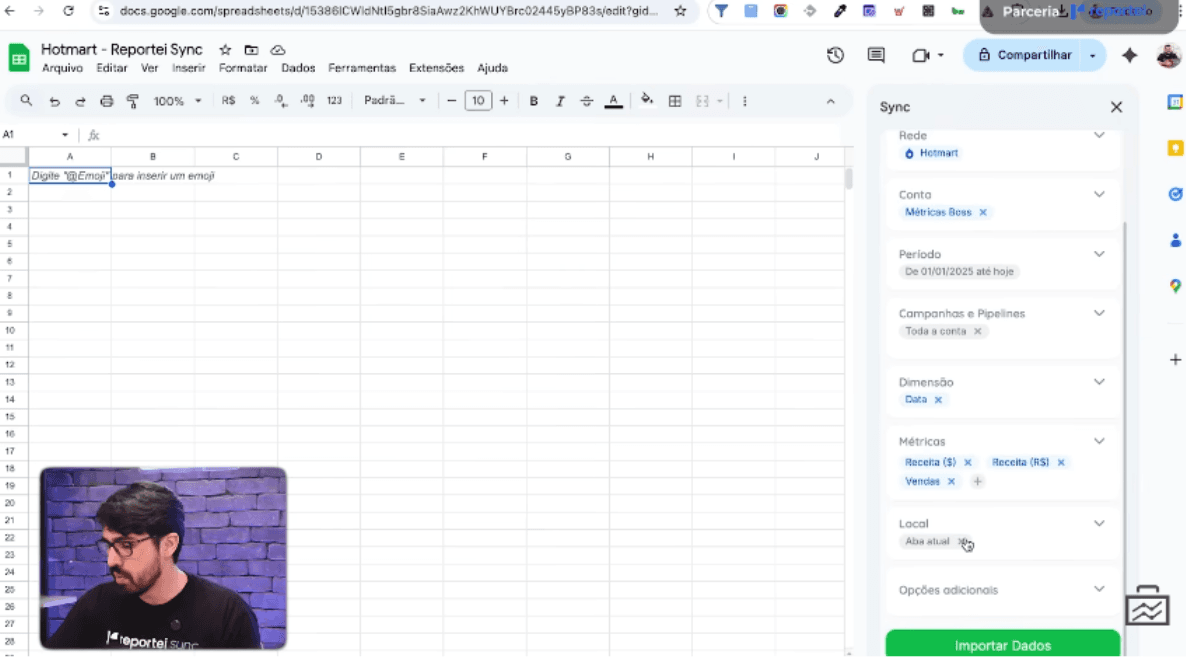Click the print icon
Image resolution: width=1186 pixels, height=663 pixels.
pos(106,101)
